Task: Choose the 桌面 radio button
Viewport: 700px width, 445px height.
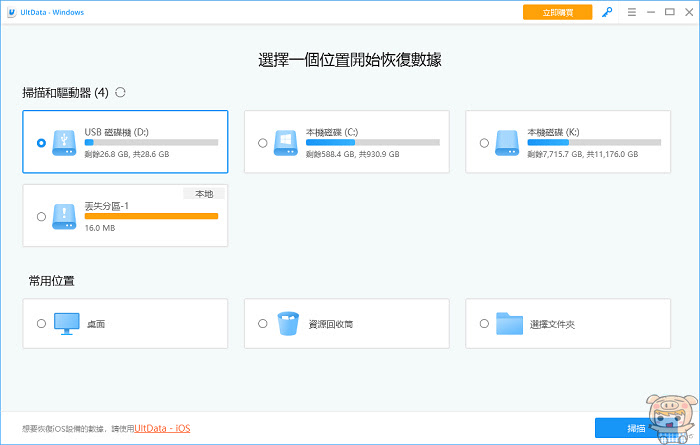Action: (x=41, y=323)
